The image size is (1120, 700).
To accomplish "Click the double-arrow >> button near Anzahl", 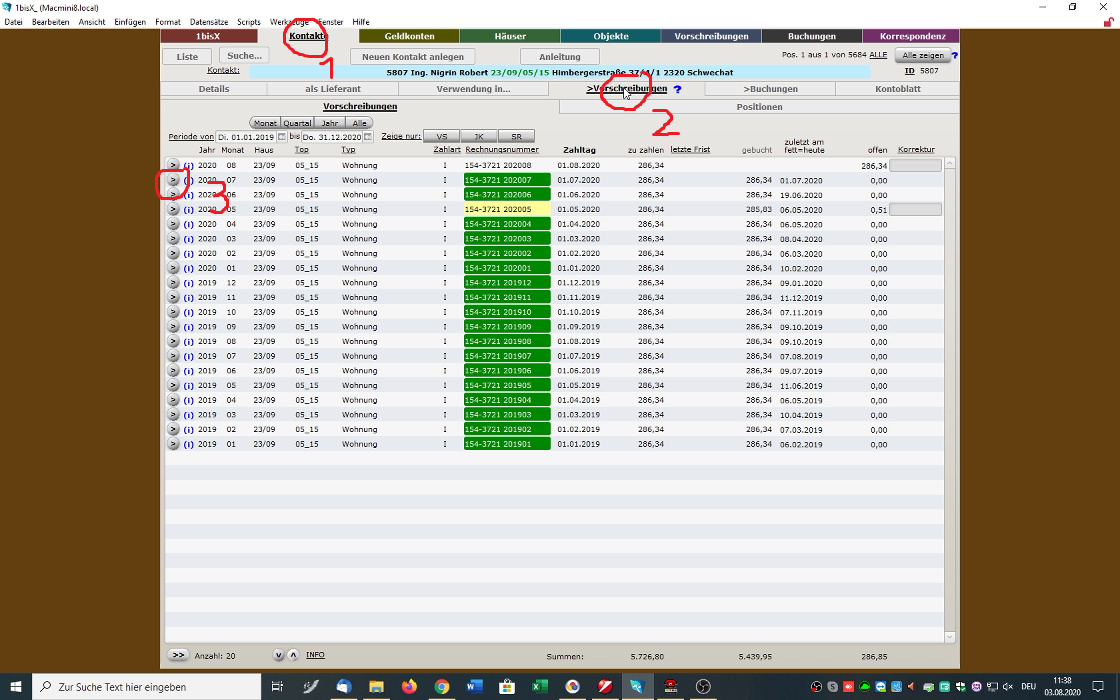I will [x=178, y=655].
